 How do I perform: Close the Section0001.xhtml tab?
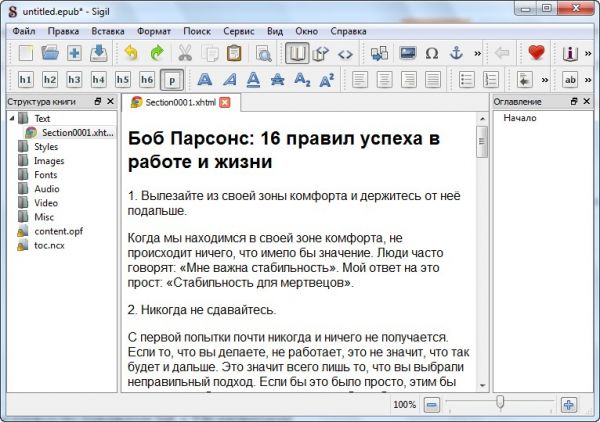click(x=225, y=102)
